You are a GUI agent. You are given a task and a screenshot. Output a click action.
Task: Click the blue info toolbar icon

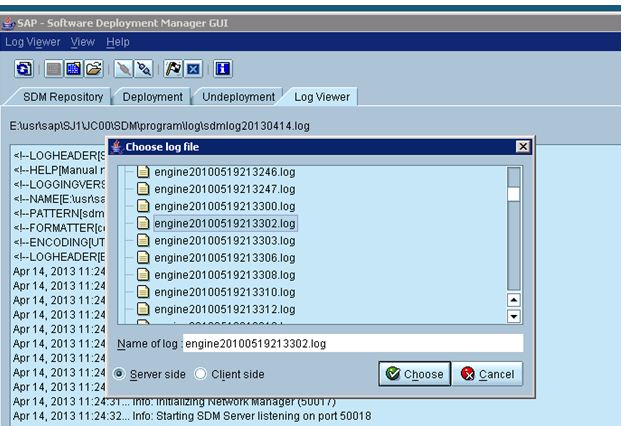coord(223,69)
